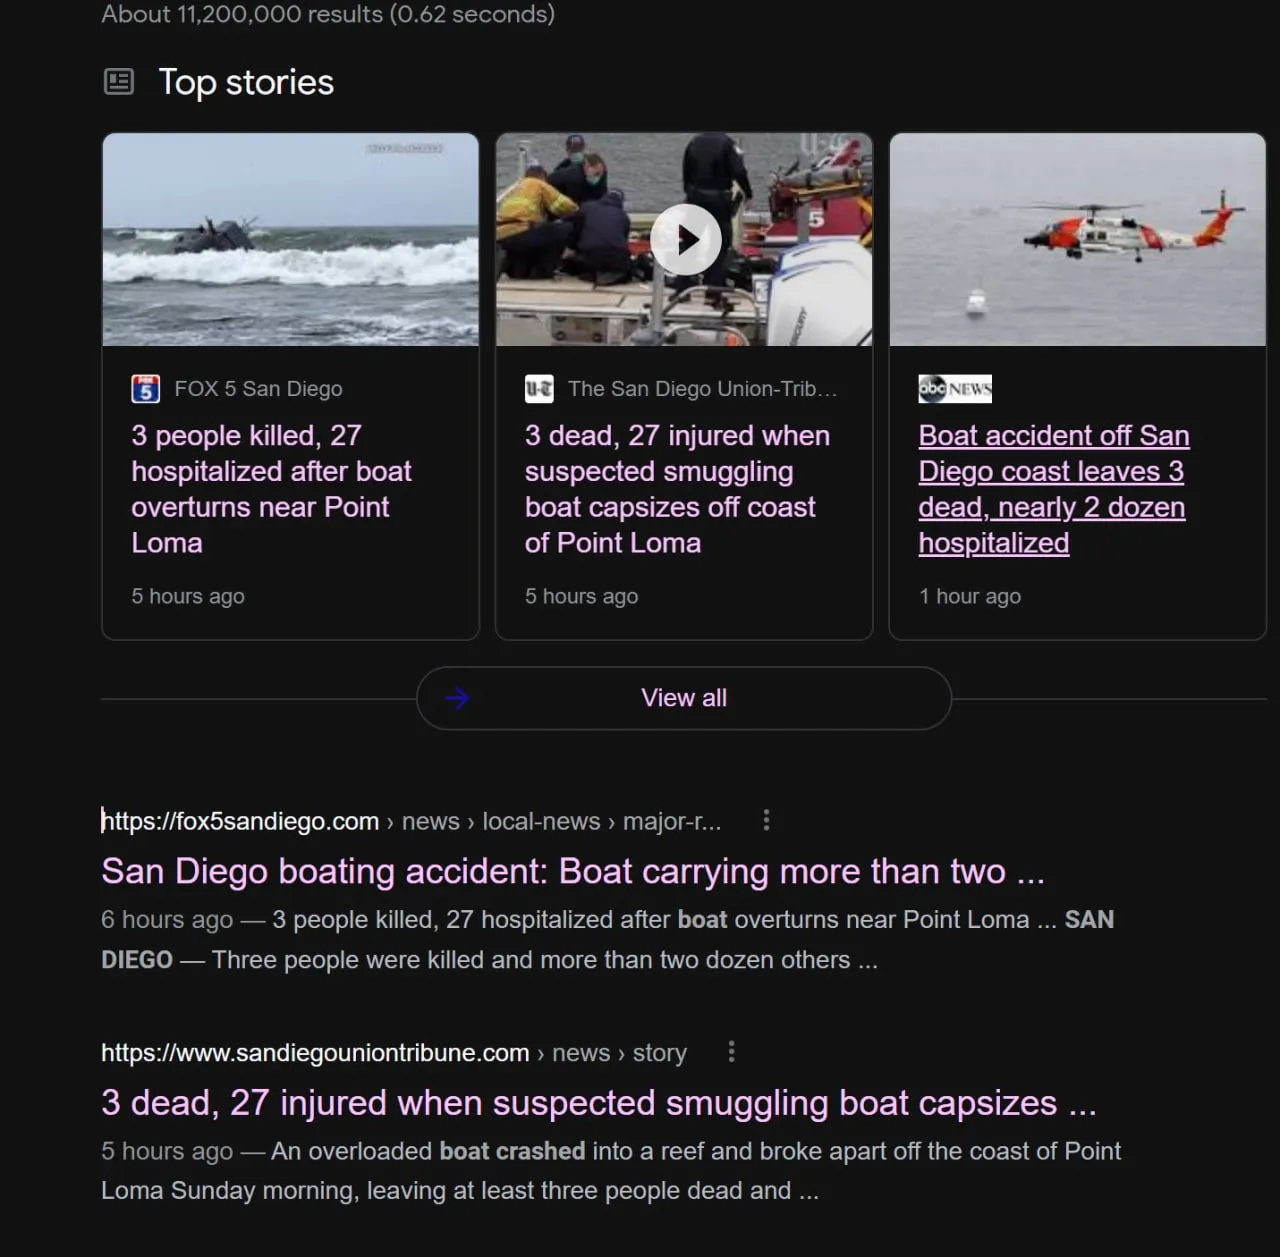Click View all top stories button
Viewport: 1280px width, 1257px height.
pyautogui.click(x=684, y=698)
